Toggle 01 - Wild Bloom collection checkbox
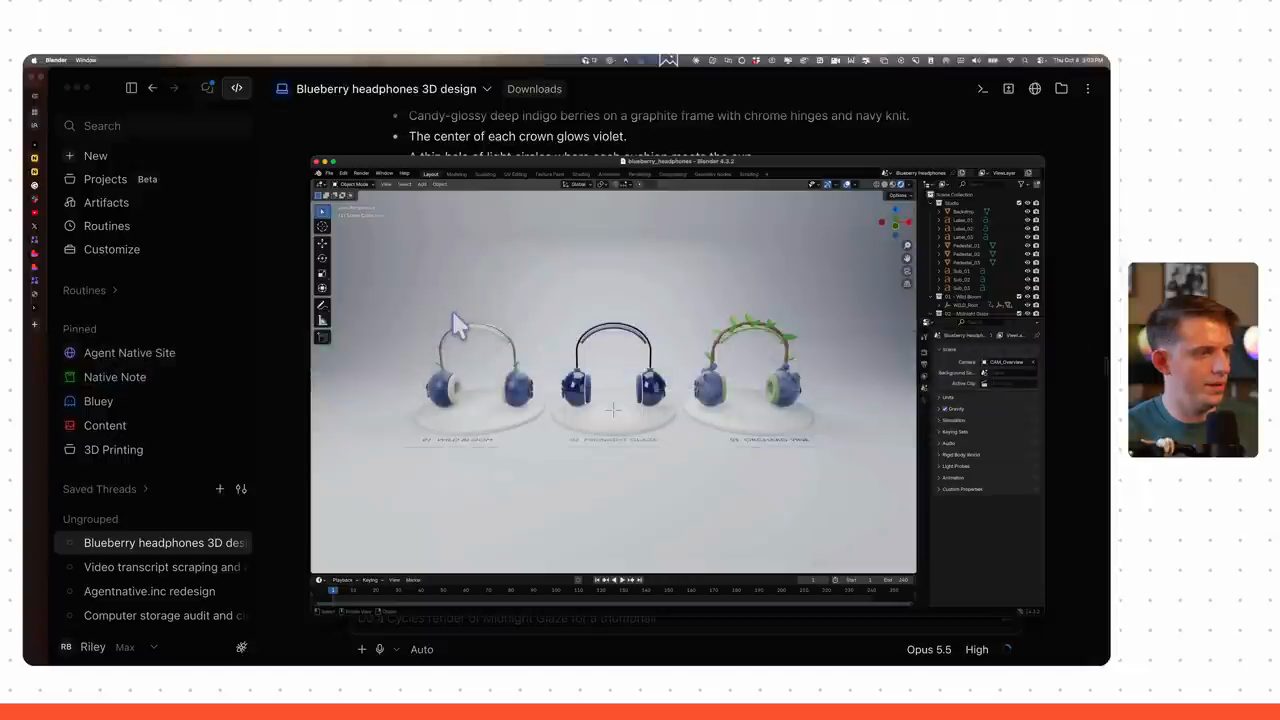The image size is (1280, 720). 1019,297
